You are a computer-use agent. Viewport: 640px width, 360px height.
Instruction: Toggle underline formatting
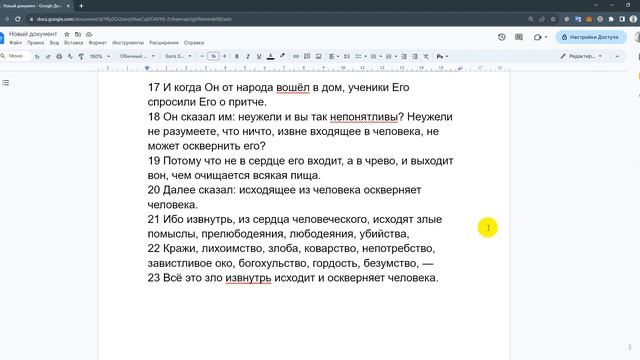point(259,56)
